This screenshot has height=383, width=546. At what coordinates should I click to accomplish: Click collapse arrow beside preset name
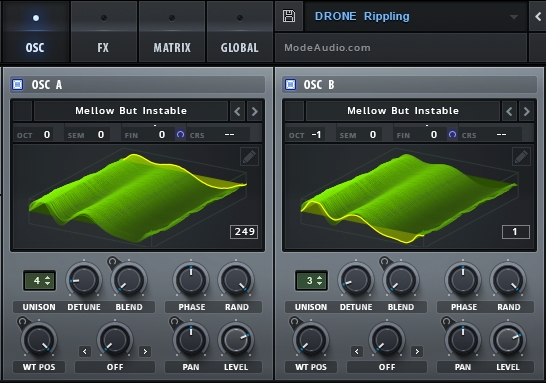538,16
